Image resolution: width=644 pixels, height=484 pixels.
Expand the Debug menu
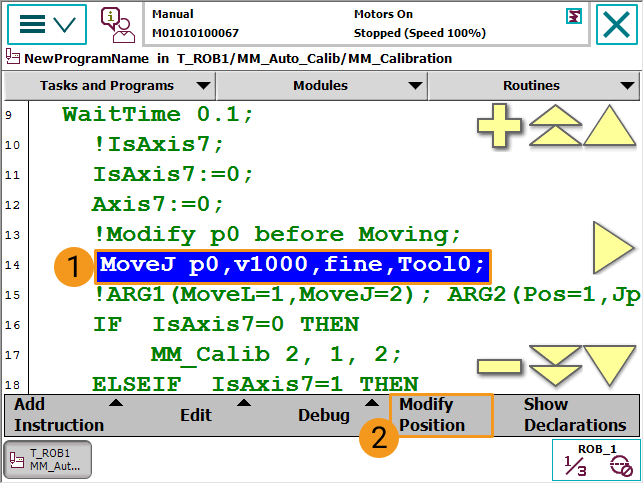pyautogui.click(x=324, y=415)
